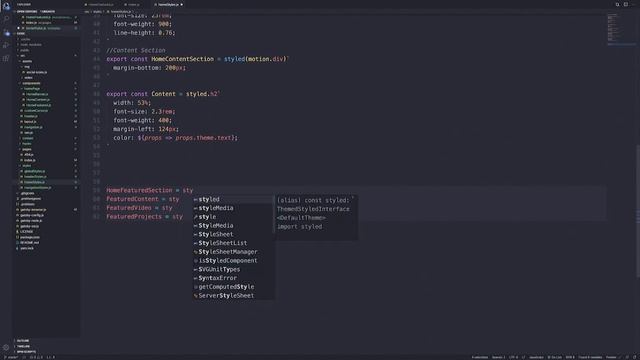640x360 pixels.
Task: Expand the TIMELINE panel
Action: coord(23,346)
